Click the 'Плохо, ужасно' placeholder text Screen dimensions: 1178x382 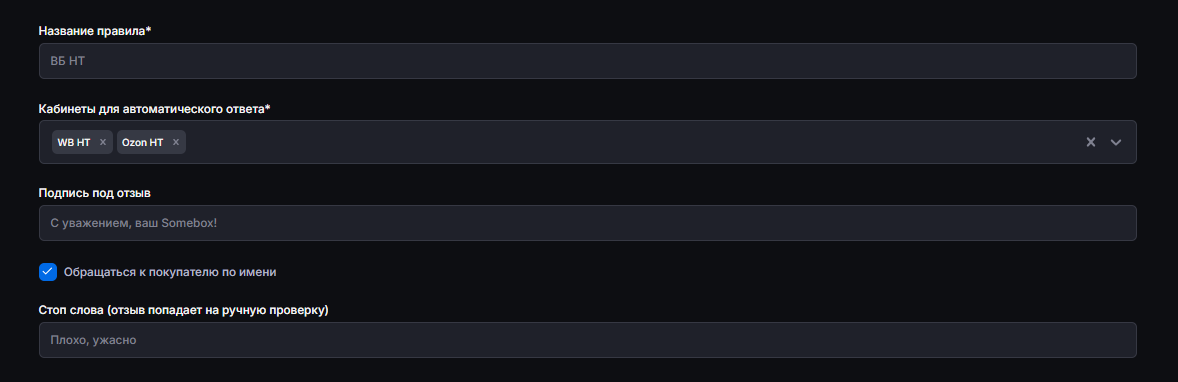[x=93, y=341]
